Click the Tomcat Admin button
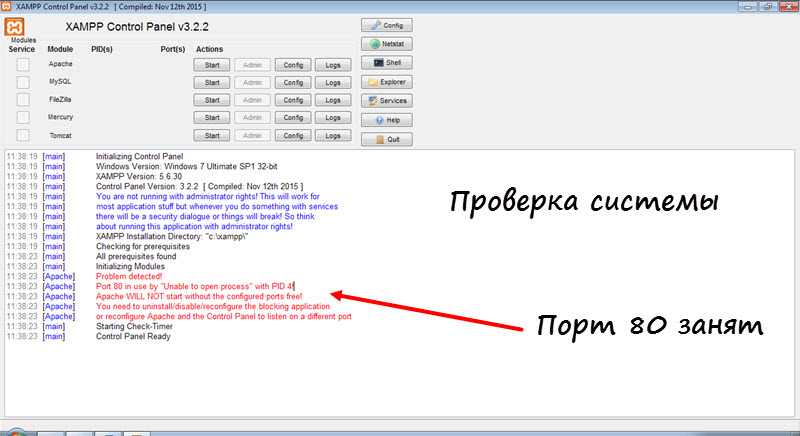 (252, 135)
